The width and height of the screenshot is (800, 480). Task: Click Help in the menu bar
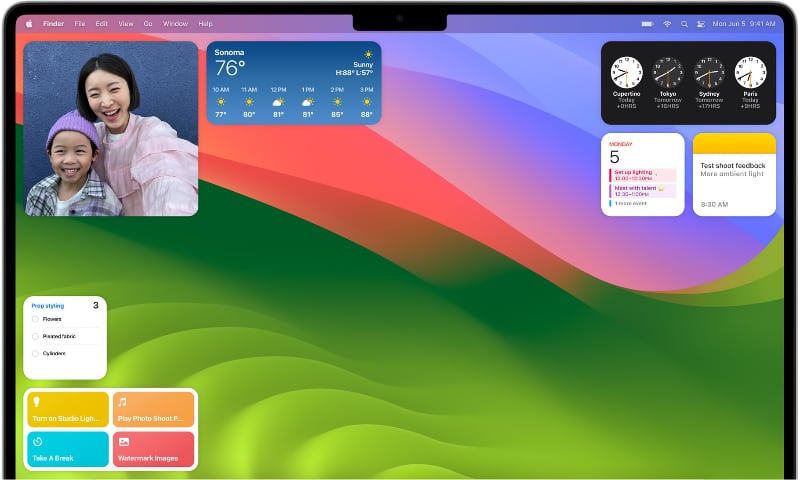tap(205, 23)
